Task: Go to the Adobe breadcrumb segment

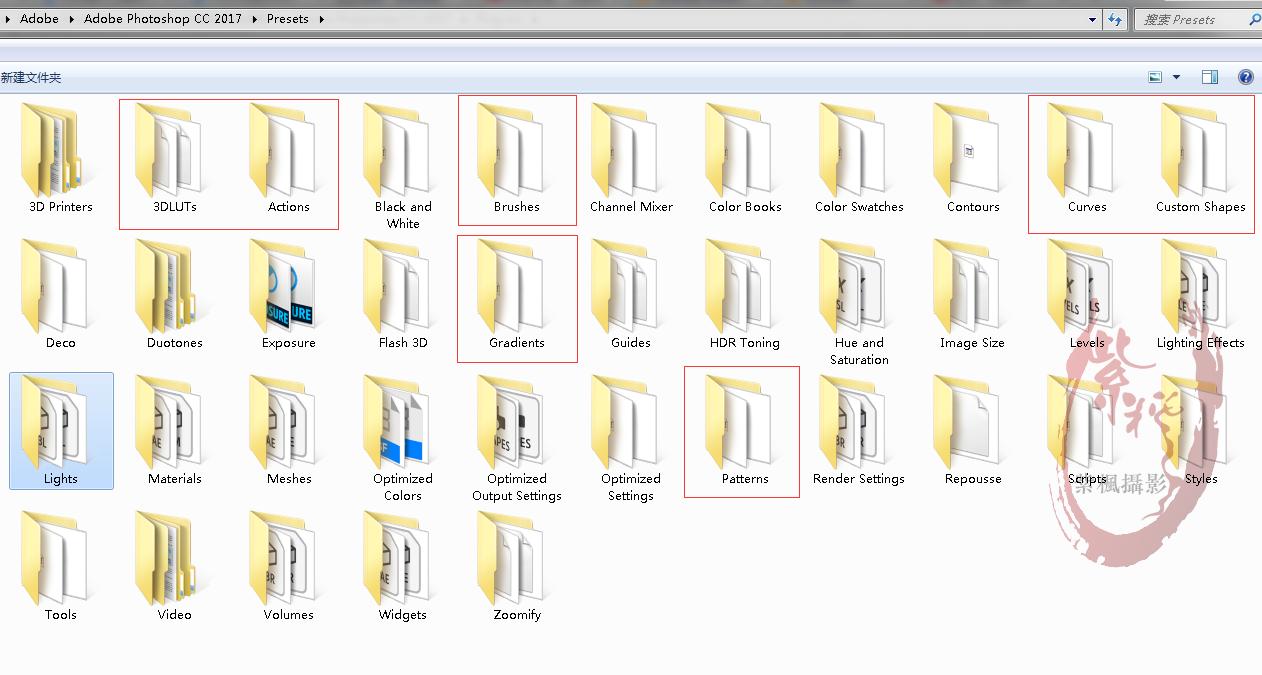Action: 39,19
